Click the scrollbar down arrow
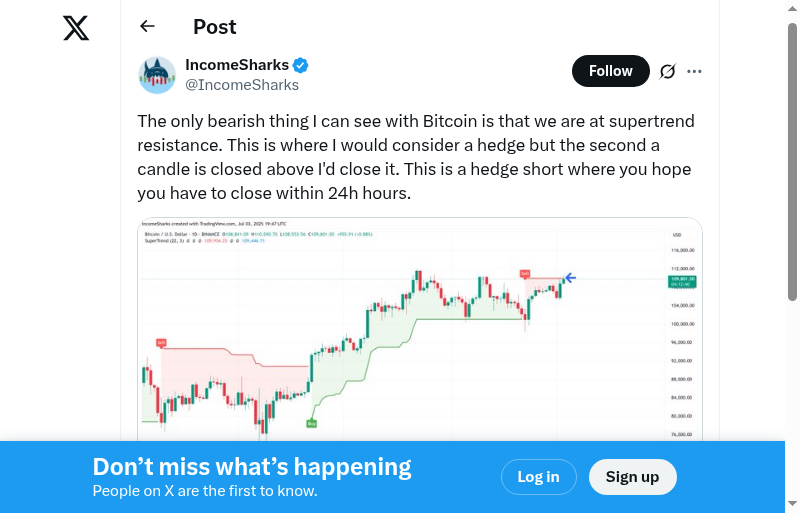This screenshot has width=800, height=513. [793, 505]
